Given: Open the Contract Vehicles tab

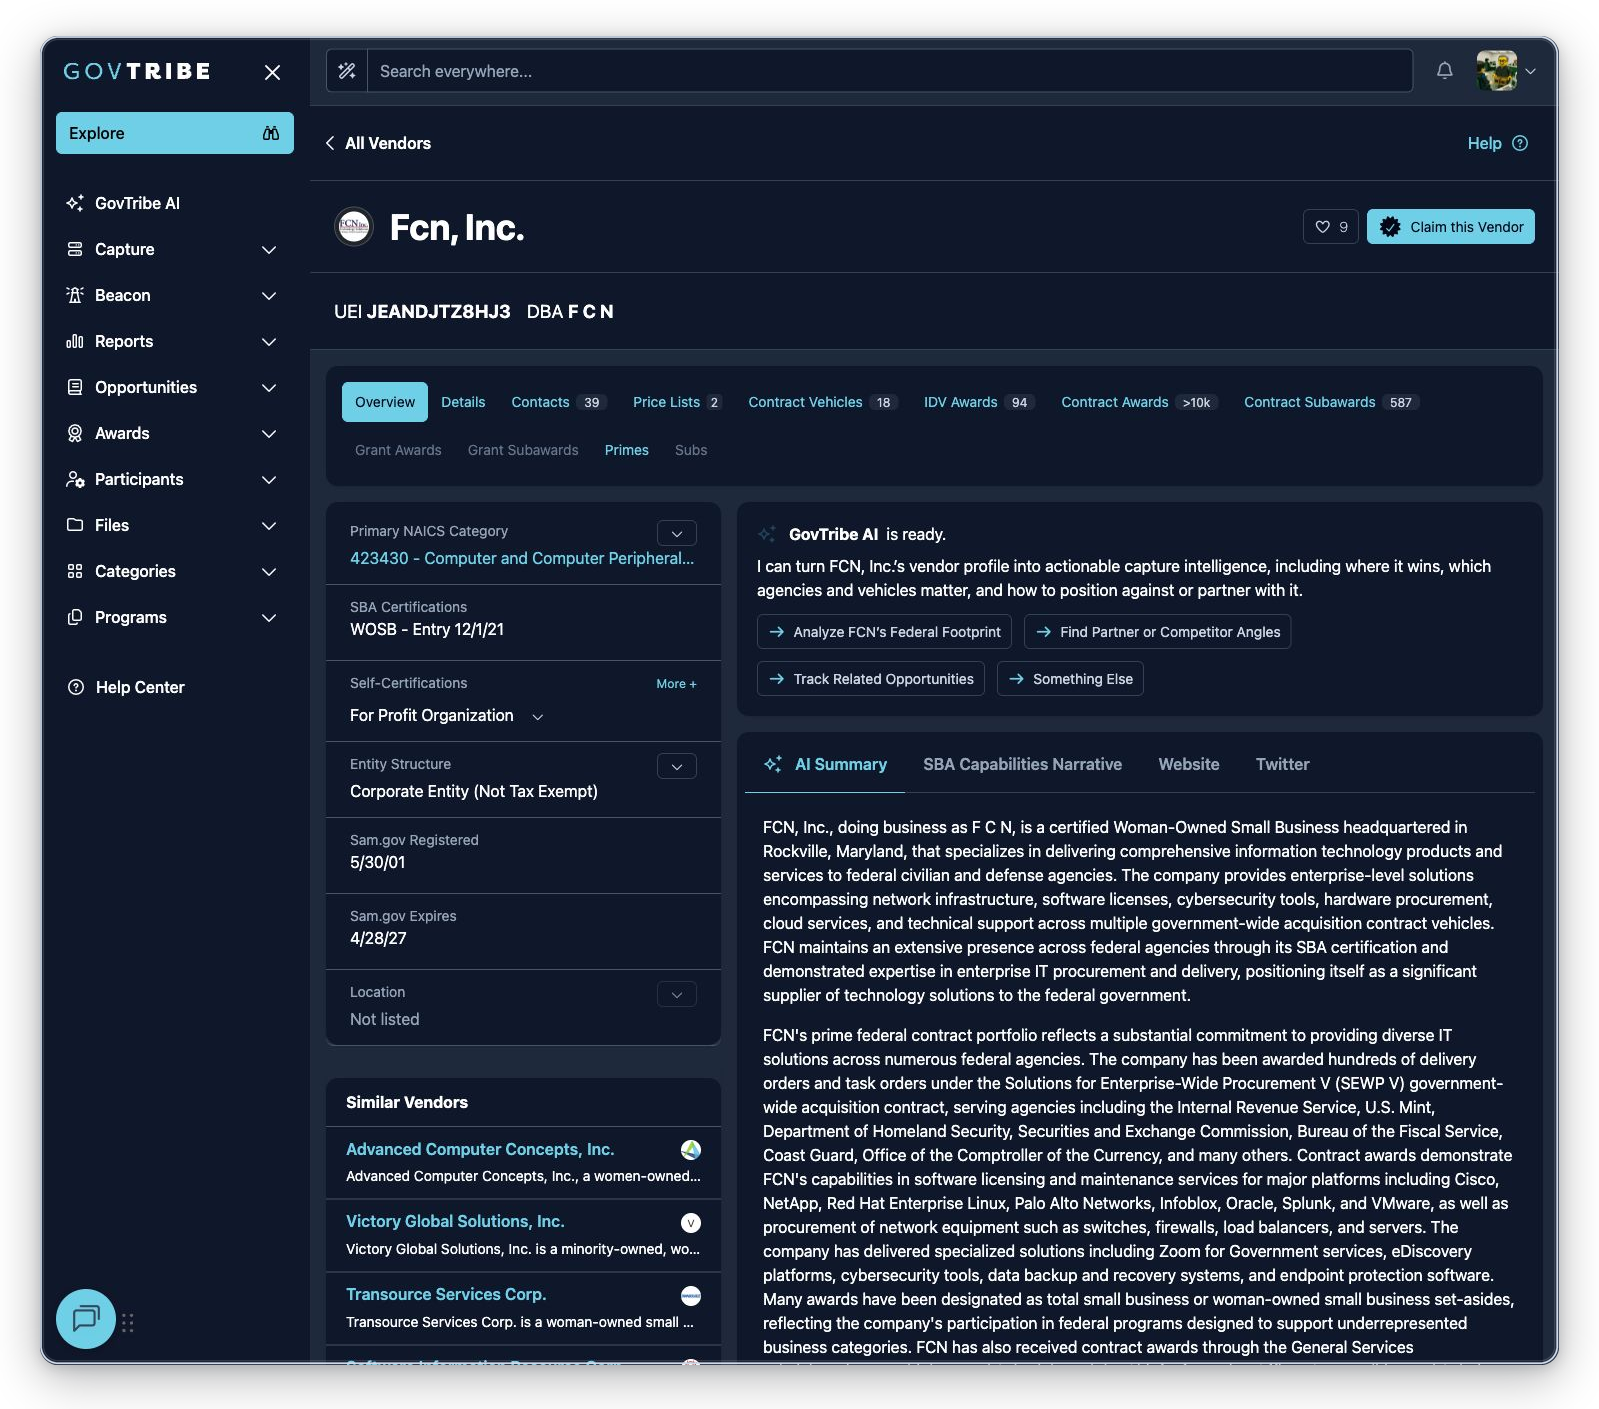Looking at the screenshot, I should [x=822, y=402].
